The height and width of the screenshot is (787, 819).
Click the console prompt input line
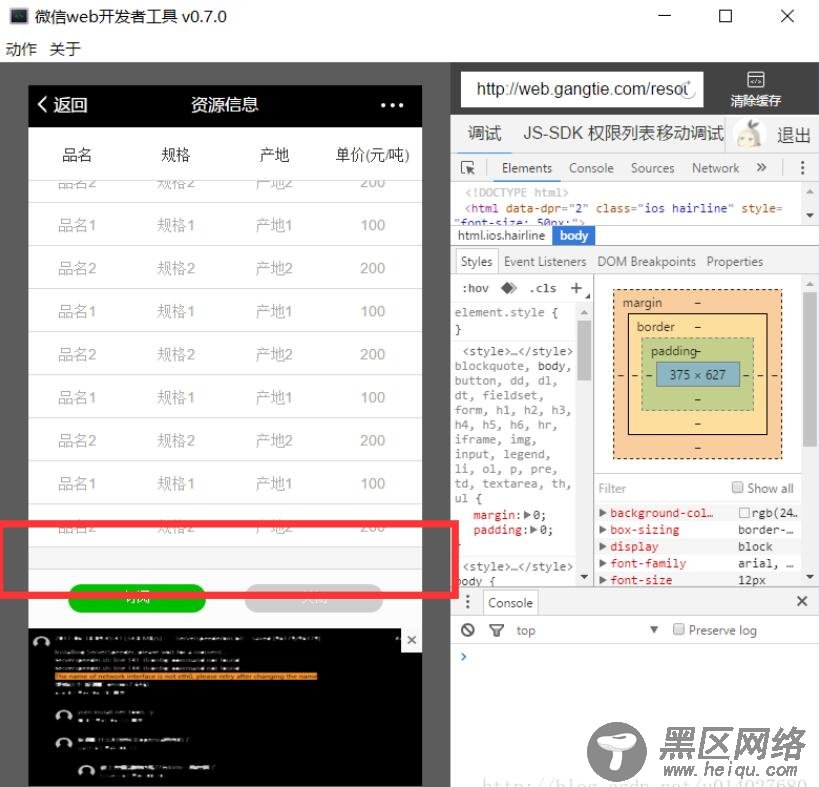635,656
